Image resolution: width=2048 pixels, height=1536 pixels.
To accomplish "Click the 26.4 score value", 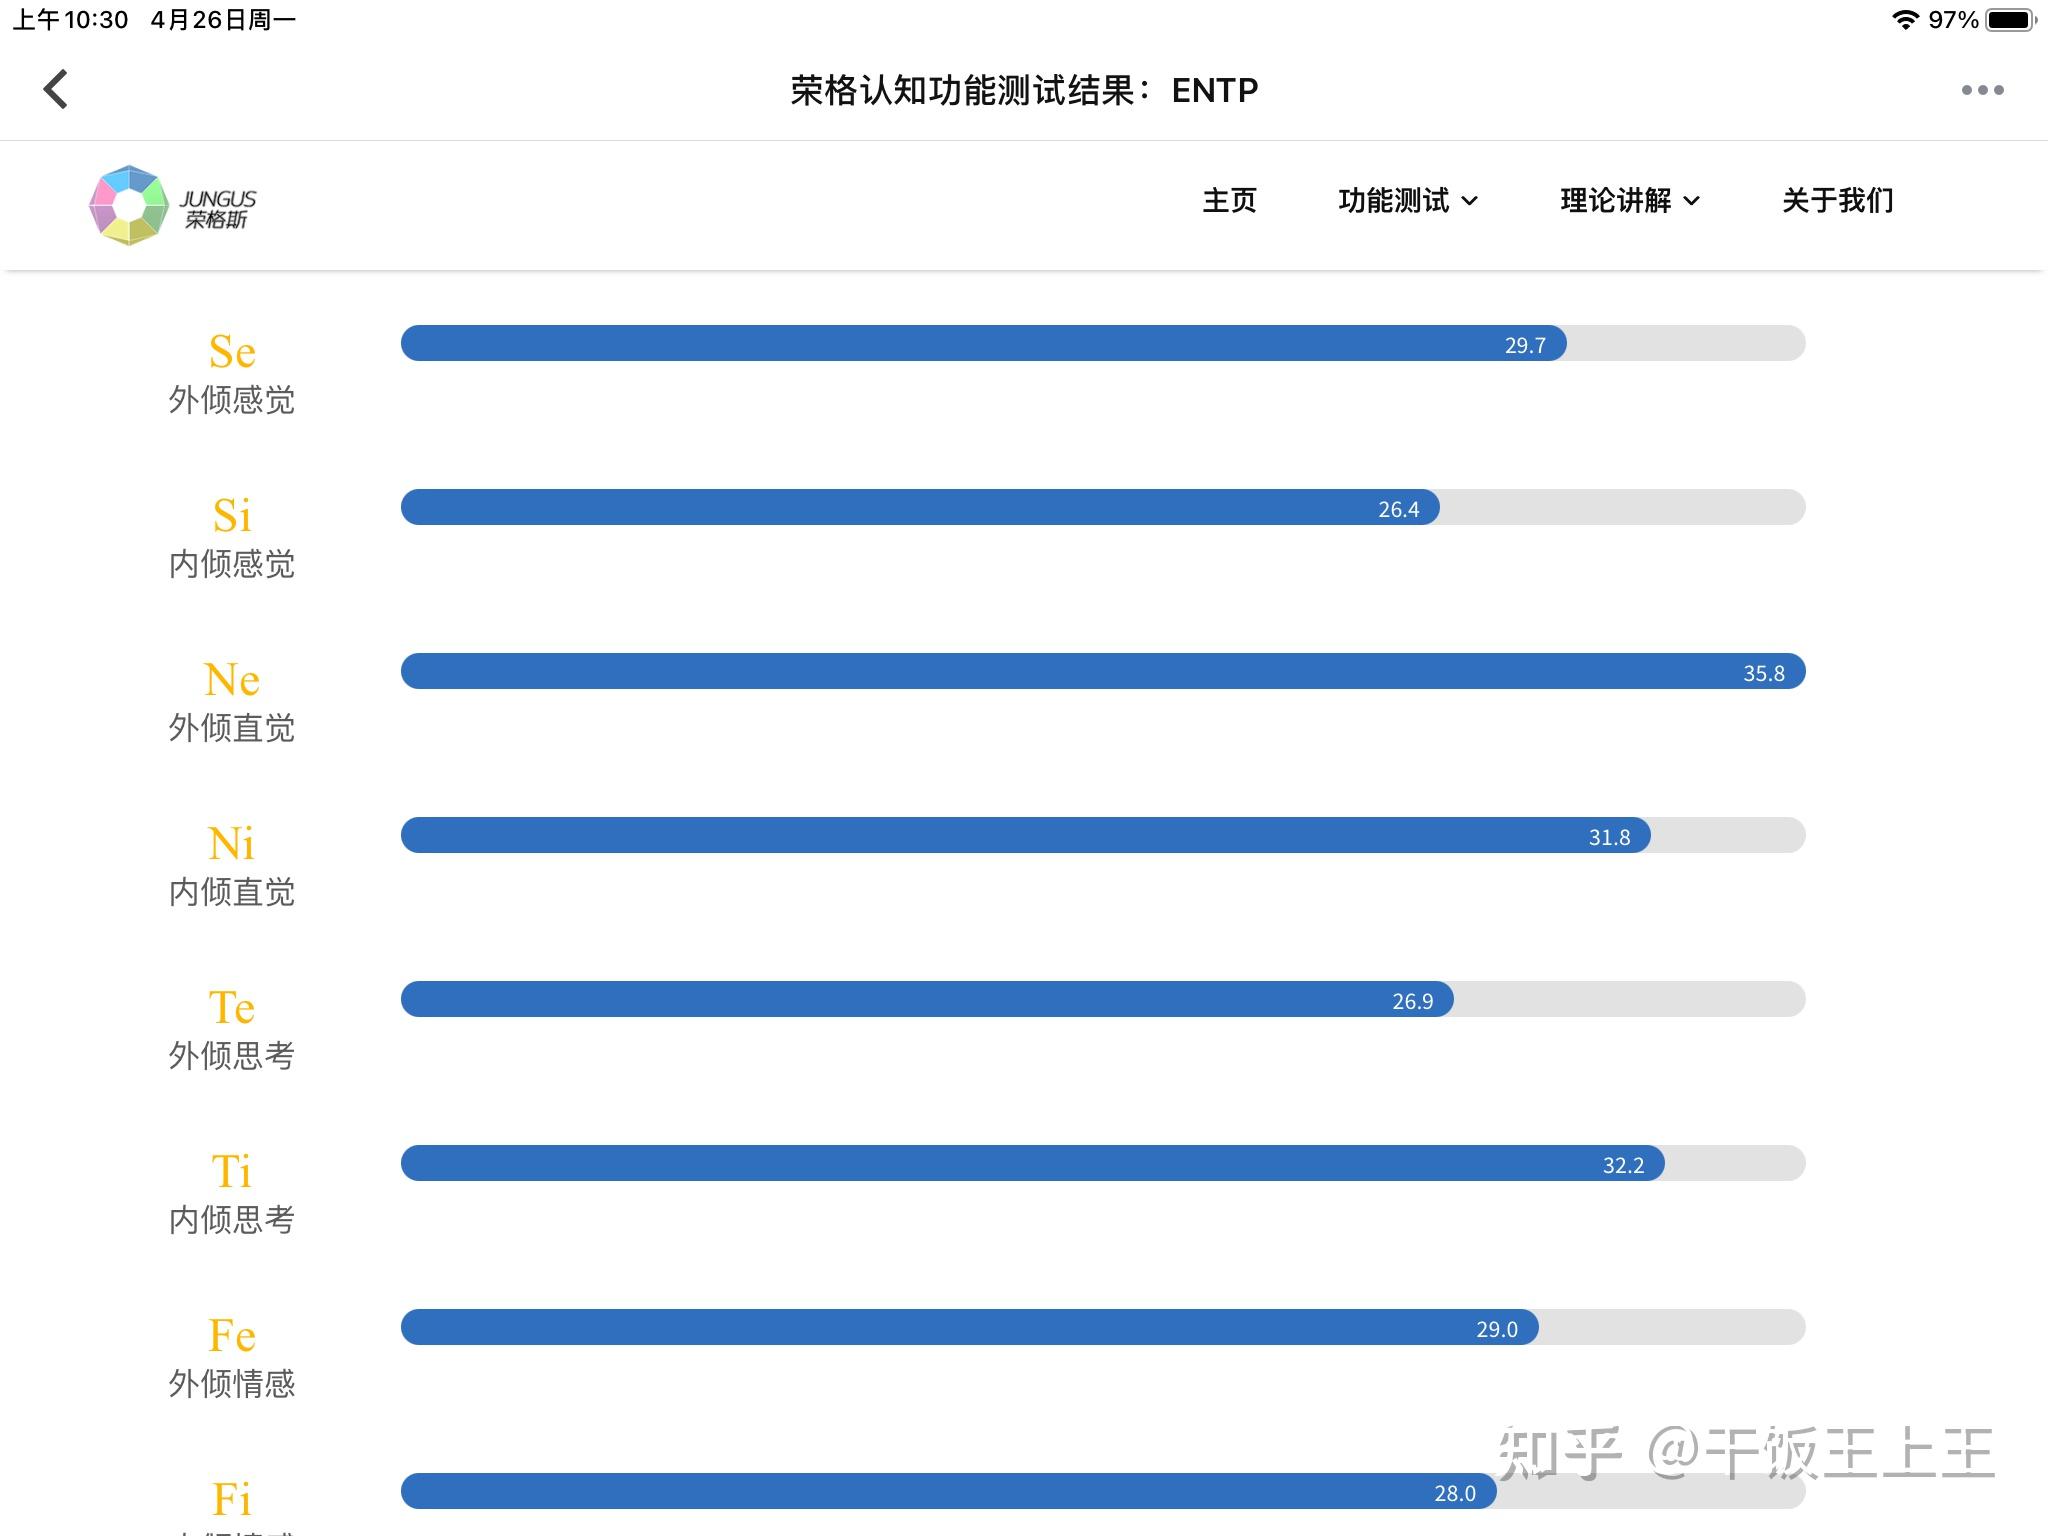I will point(1398,509).
